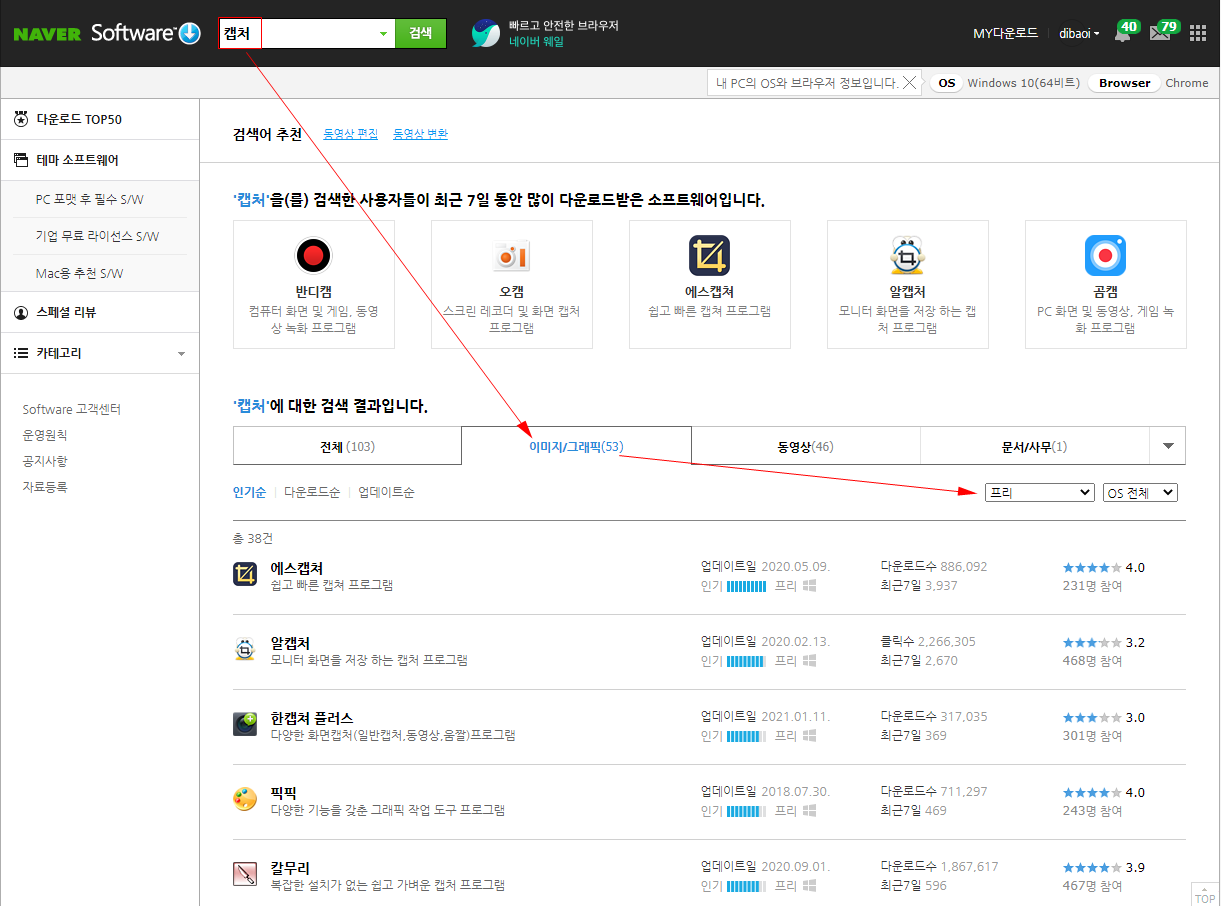The width and height of the screenshot is (1221, 906).
Task: Click the OS info button
Action: [946, 83]
